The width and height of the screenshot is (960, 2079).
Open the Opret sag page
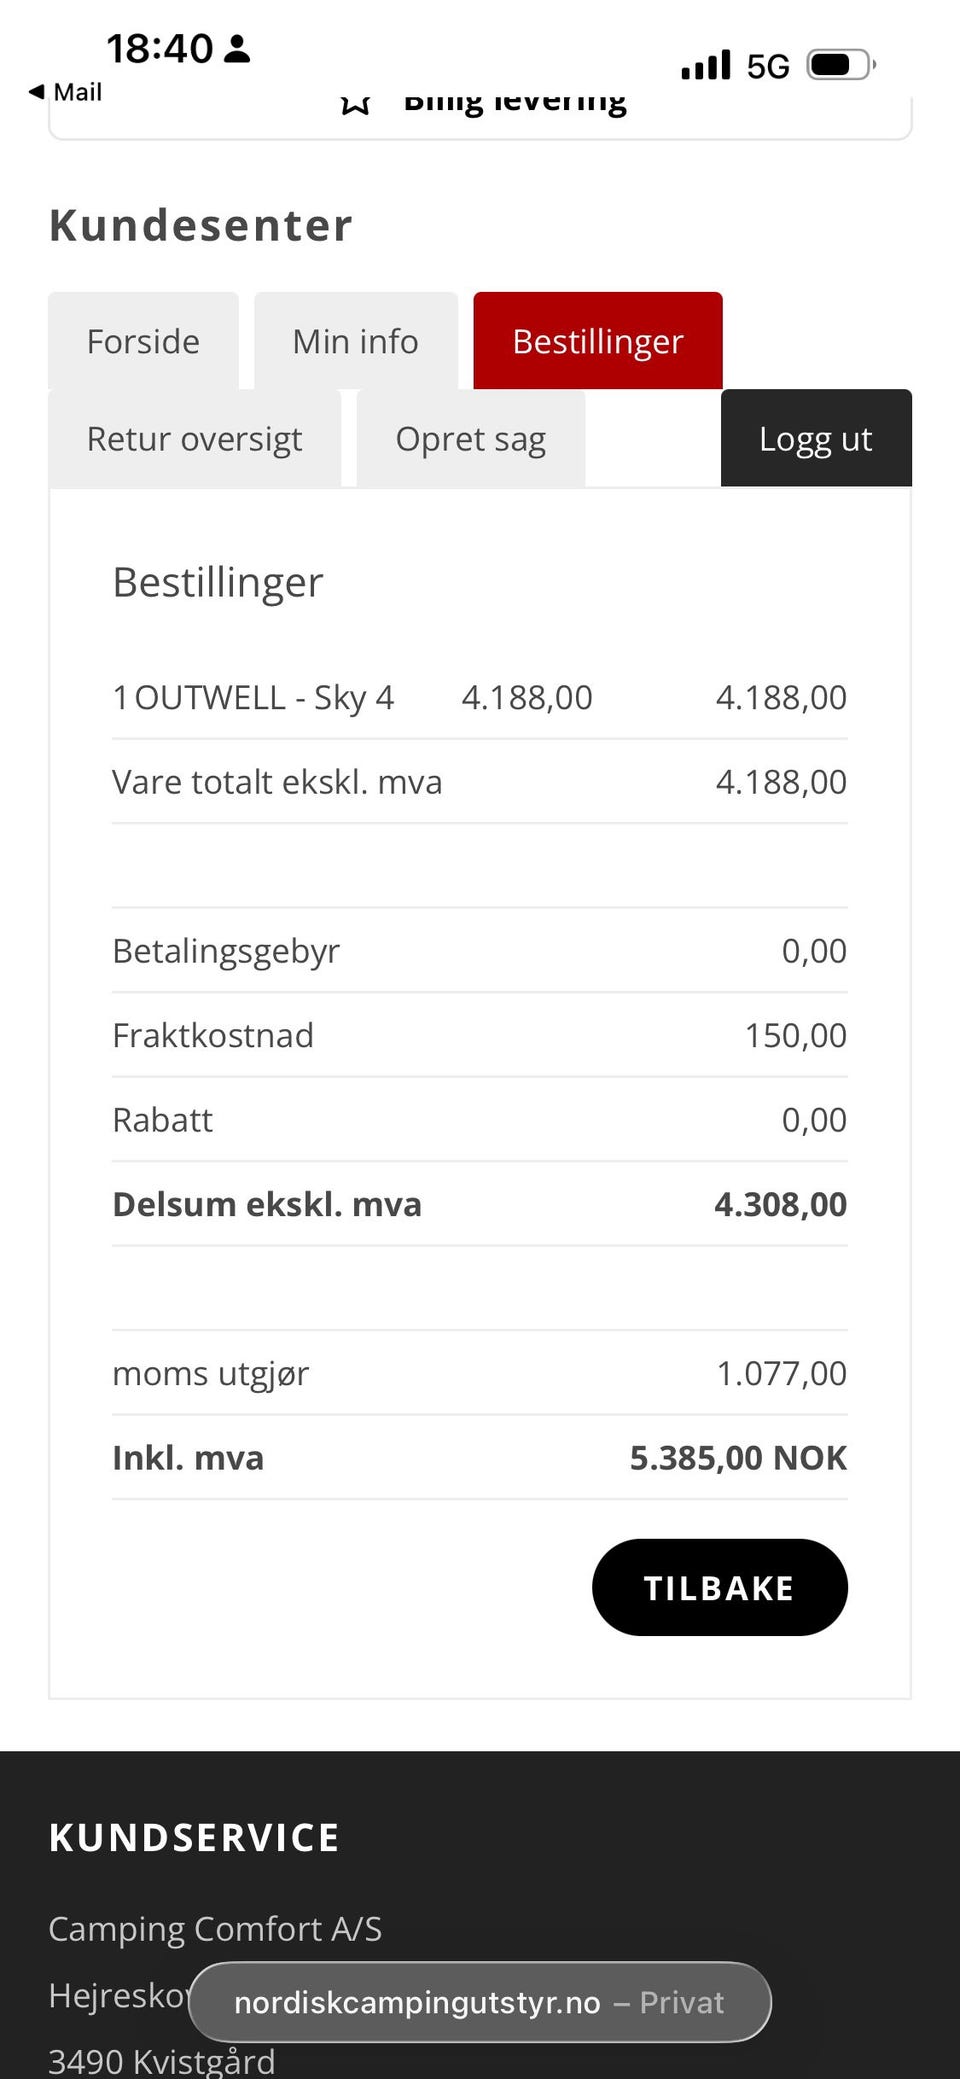coord(471,438)
